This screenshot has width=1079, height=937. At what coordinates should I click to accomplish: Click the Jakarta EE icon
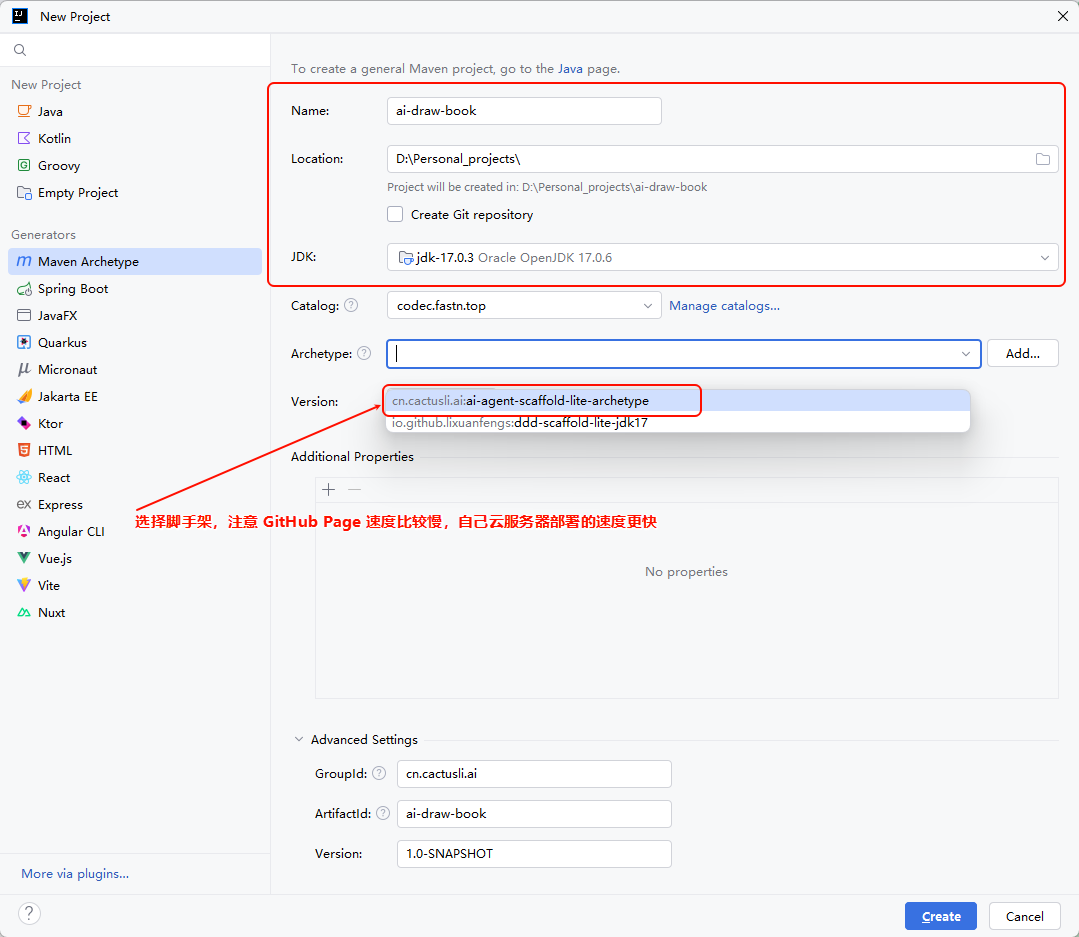pos(24,396)
